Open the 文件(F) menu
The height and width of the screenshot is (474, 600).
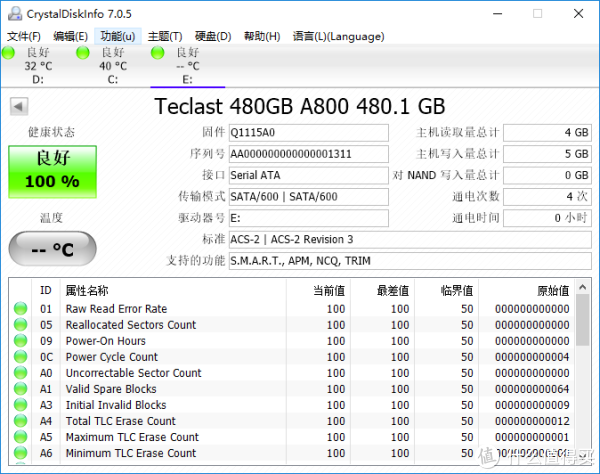(x=24, y=36)
